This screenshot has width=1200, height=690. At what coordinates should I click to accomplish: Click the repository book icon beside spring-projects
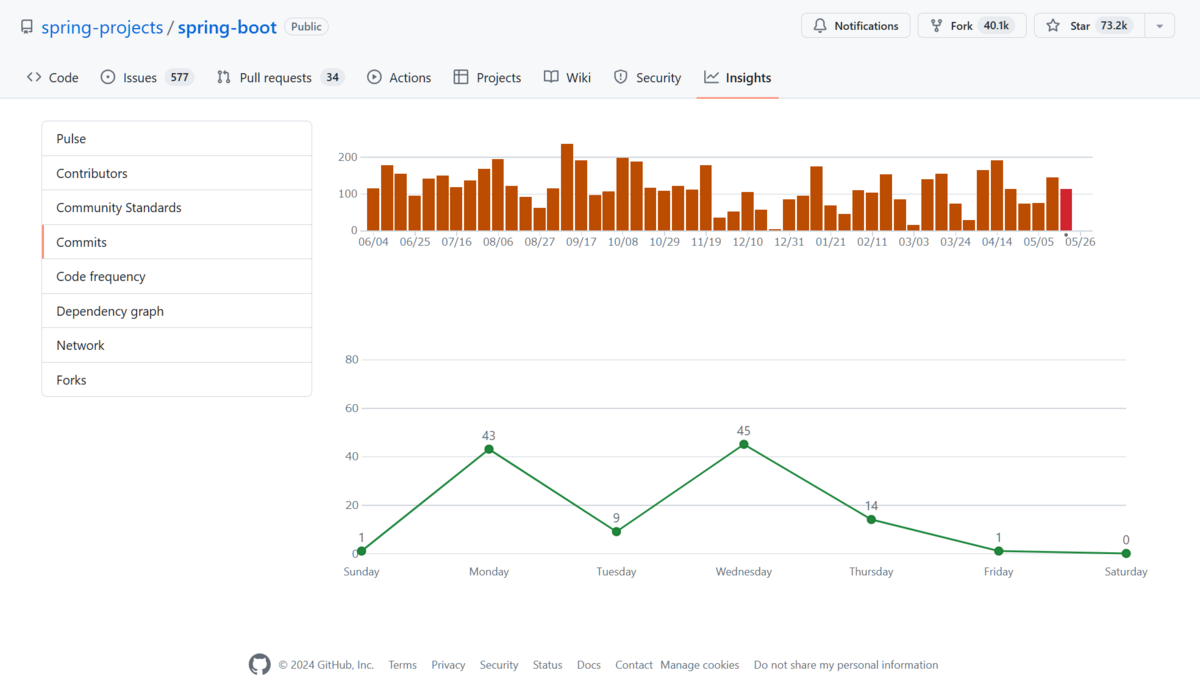click(x=27, y=27)
